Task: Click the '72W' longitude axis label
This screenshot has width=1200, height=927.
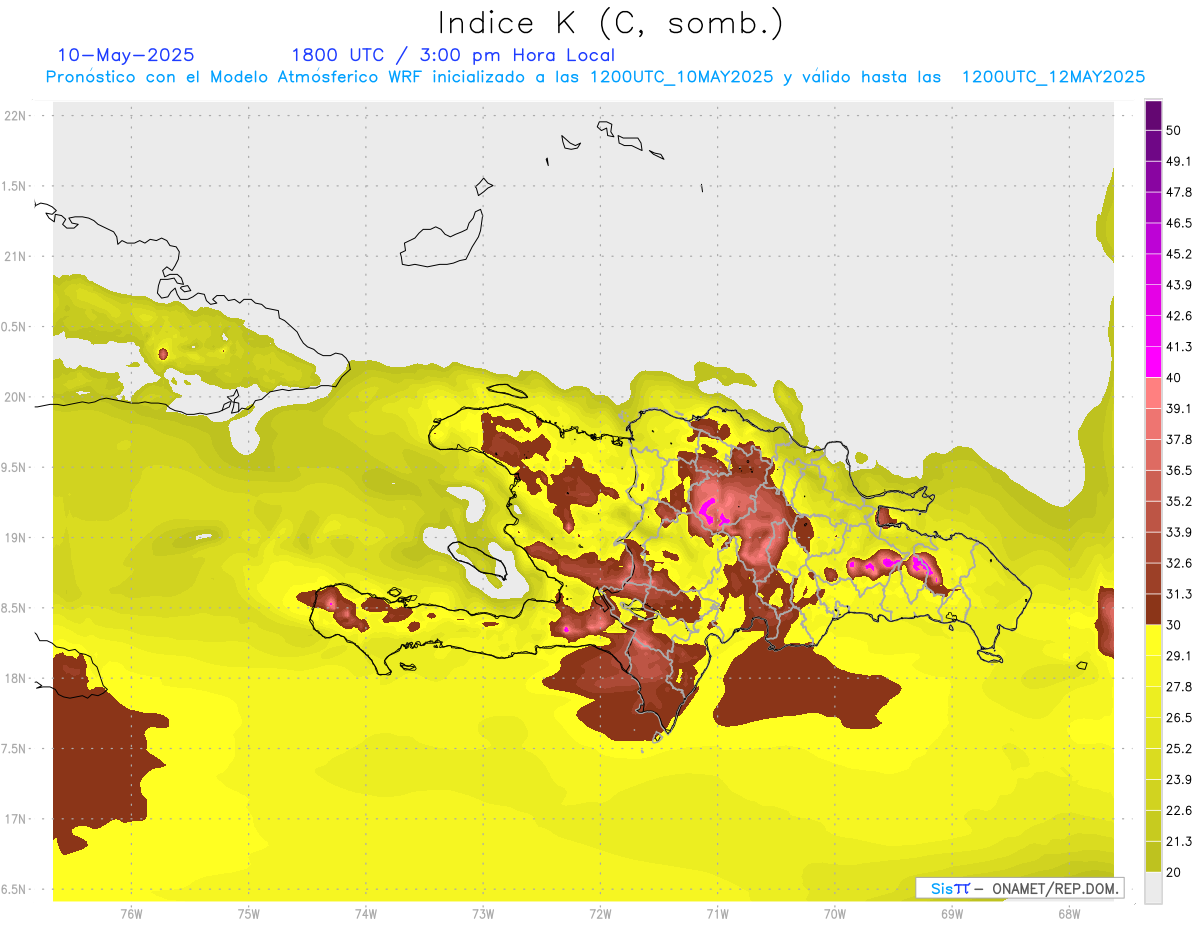Action: click(600, 913)
